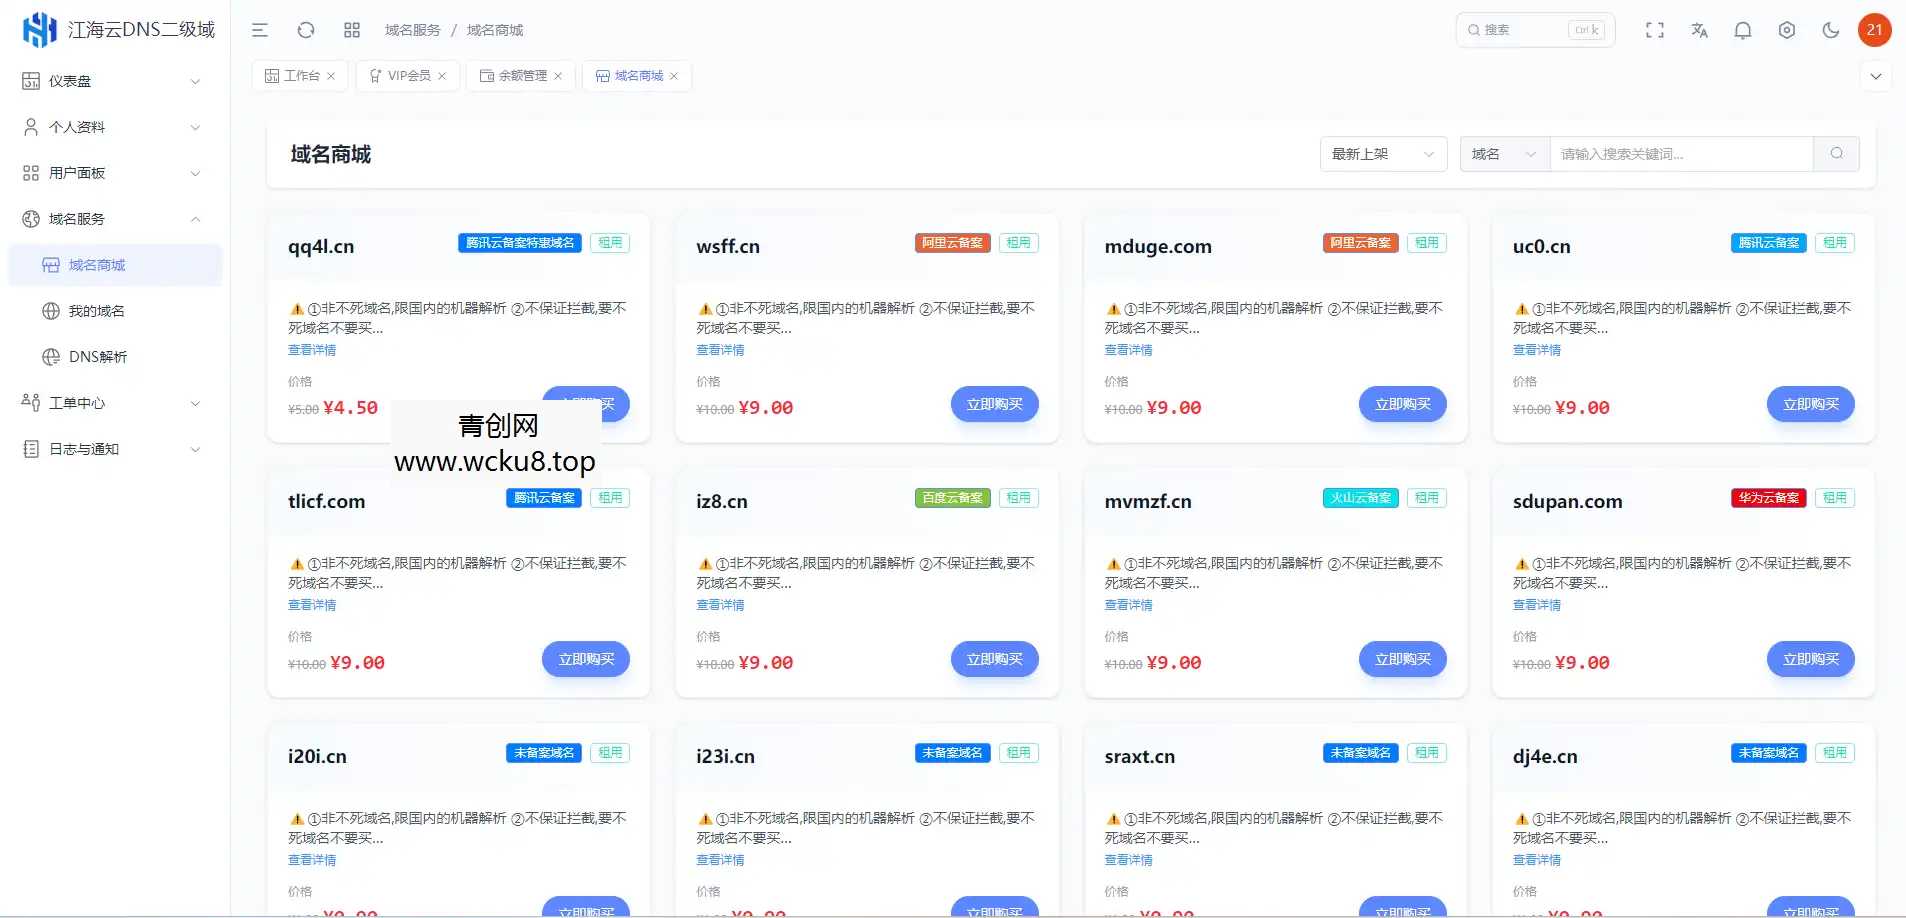Collapse the sidebar with hamburger icon
Screen dimensions: 1906x918
click(x=260, y=30)
